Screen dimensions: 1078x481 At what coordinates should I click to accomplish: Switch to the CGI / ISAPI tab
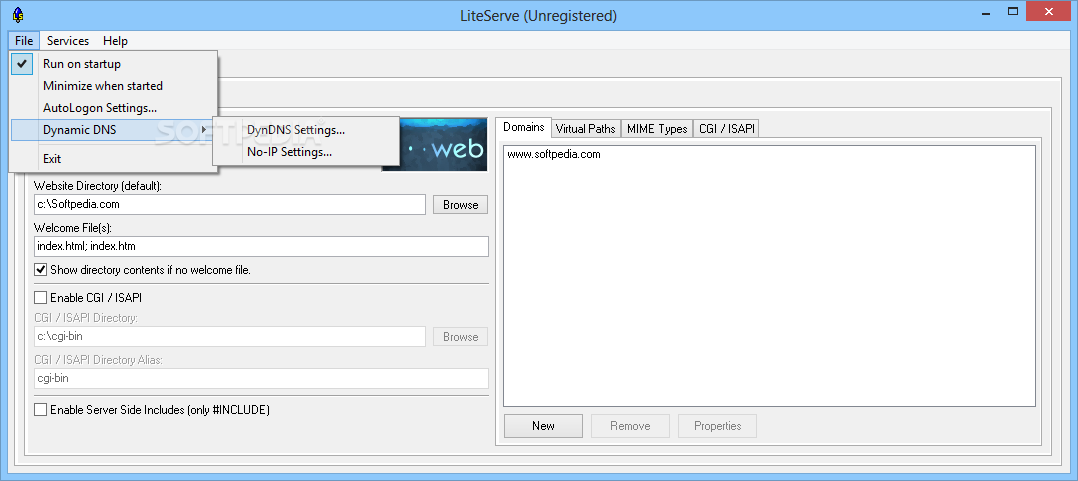[x=726, y=128]
